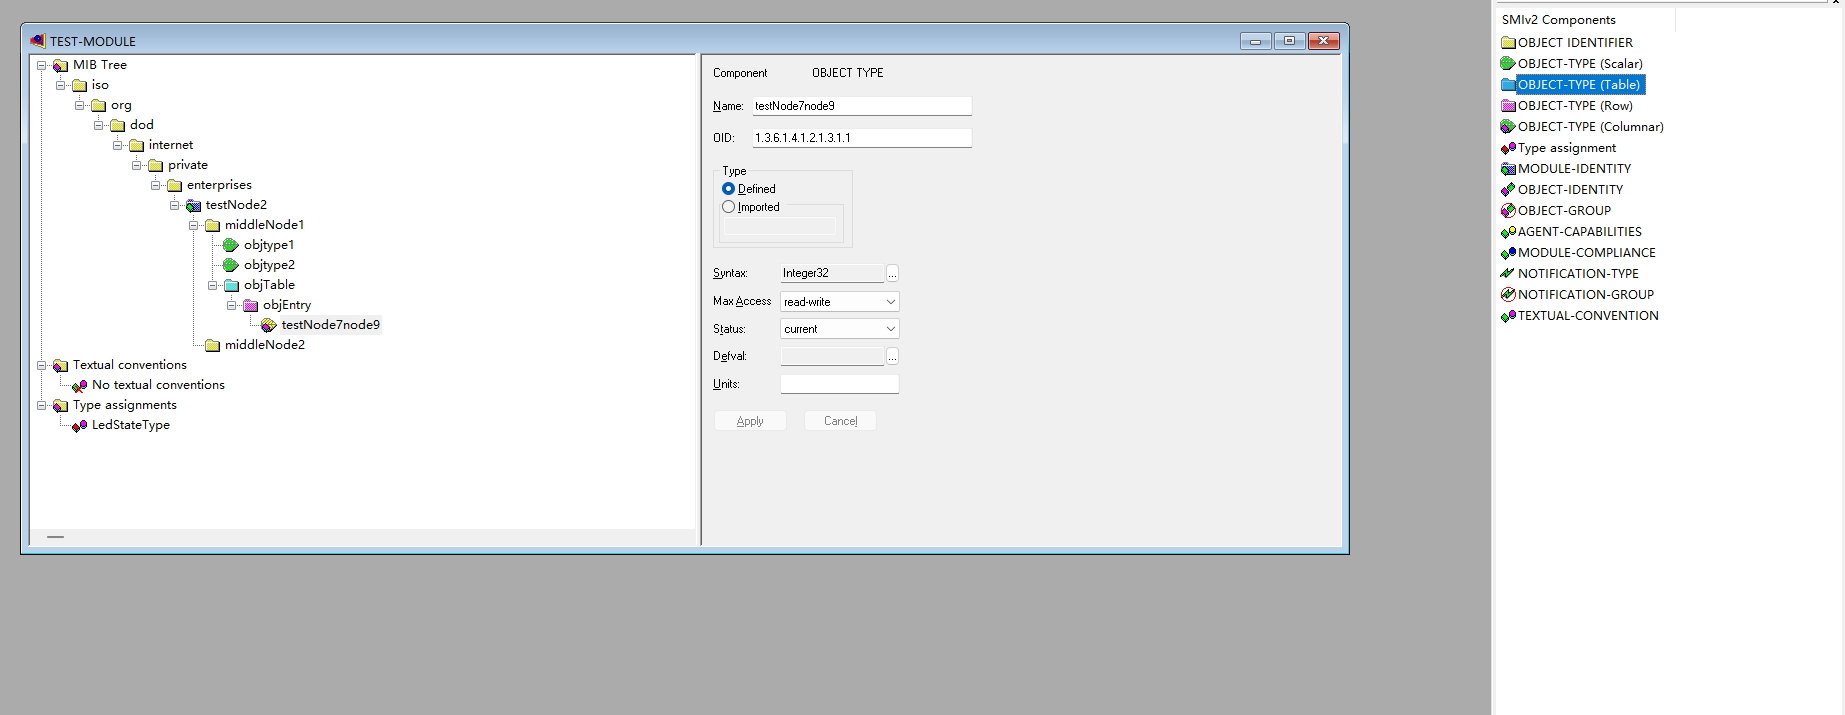Click the middleNode2 folder icon

(212, 345)
